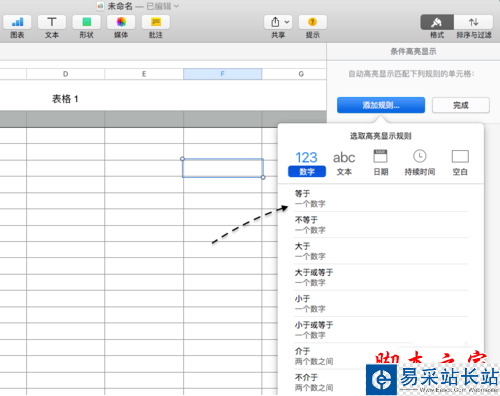This screenshot has width=500, height=396.
Task: Click the Add Rule (添加规则...) button
Action: pyautogui.click(x=381, y=105)
